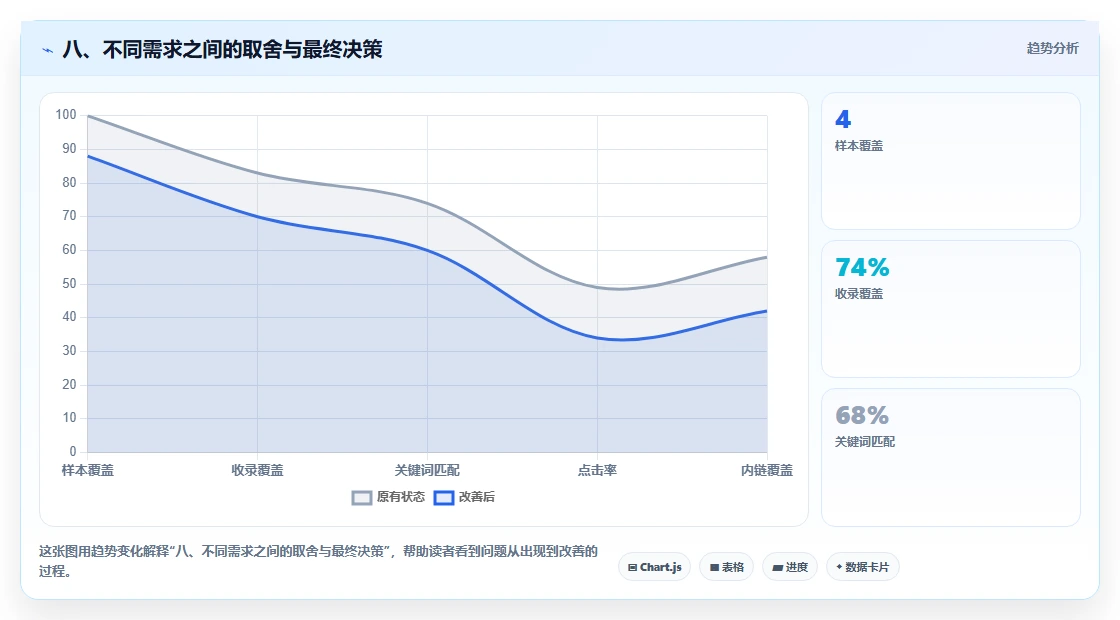Click the 点击率 x-axis label
Screen dimensions: 1120x620
coord(597,470)
